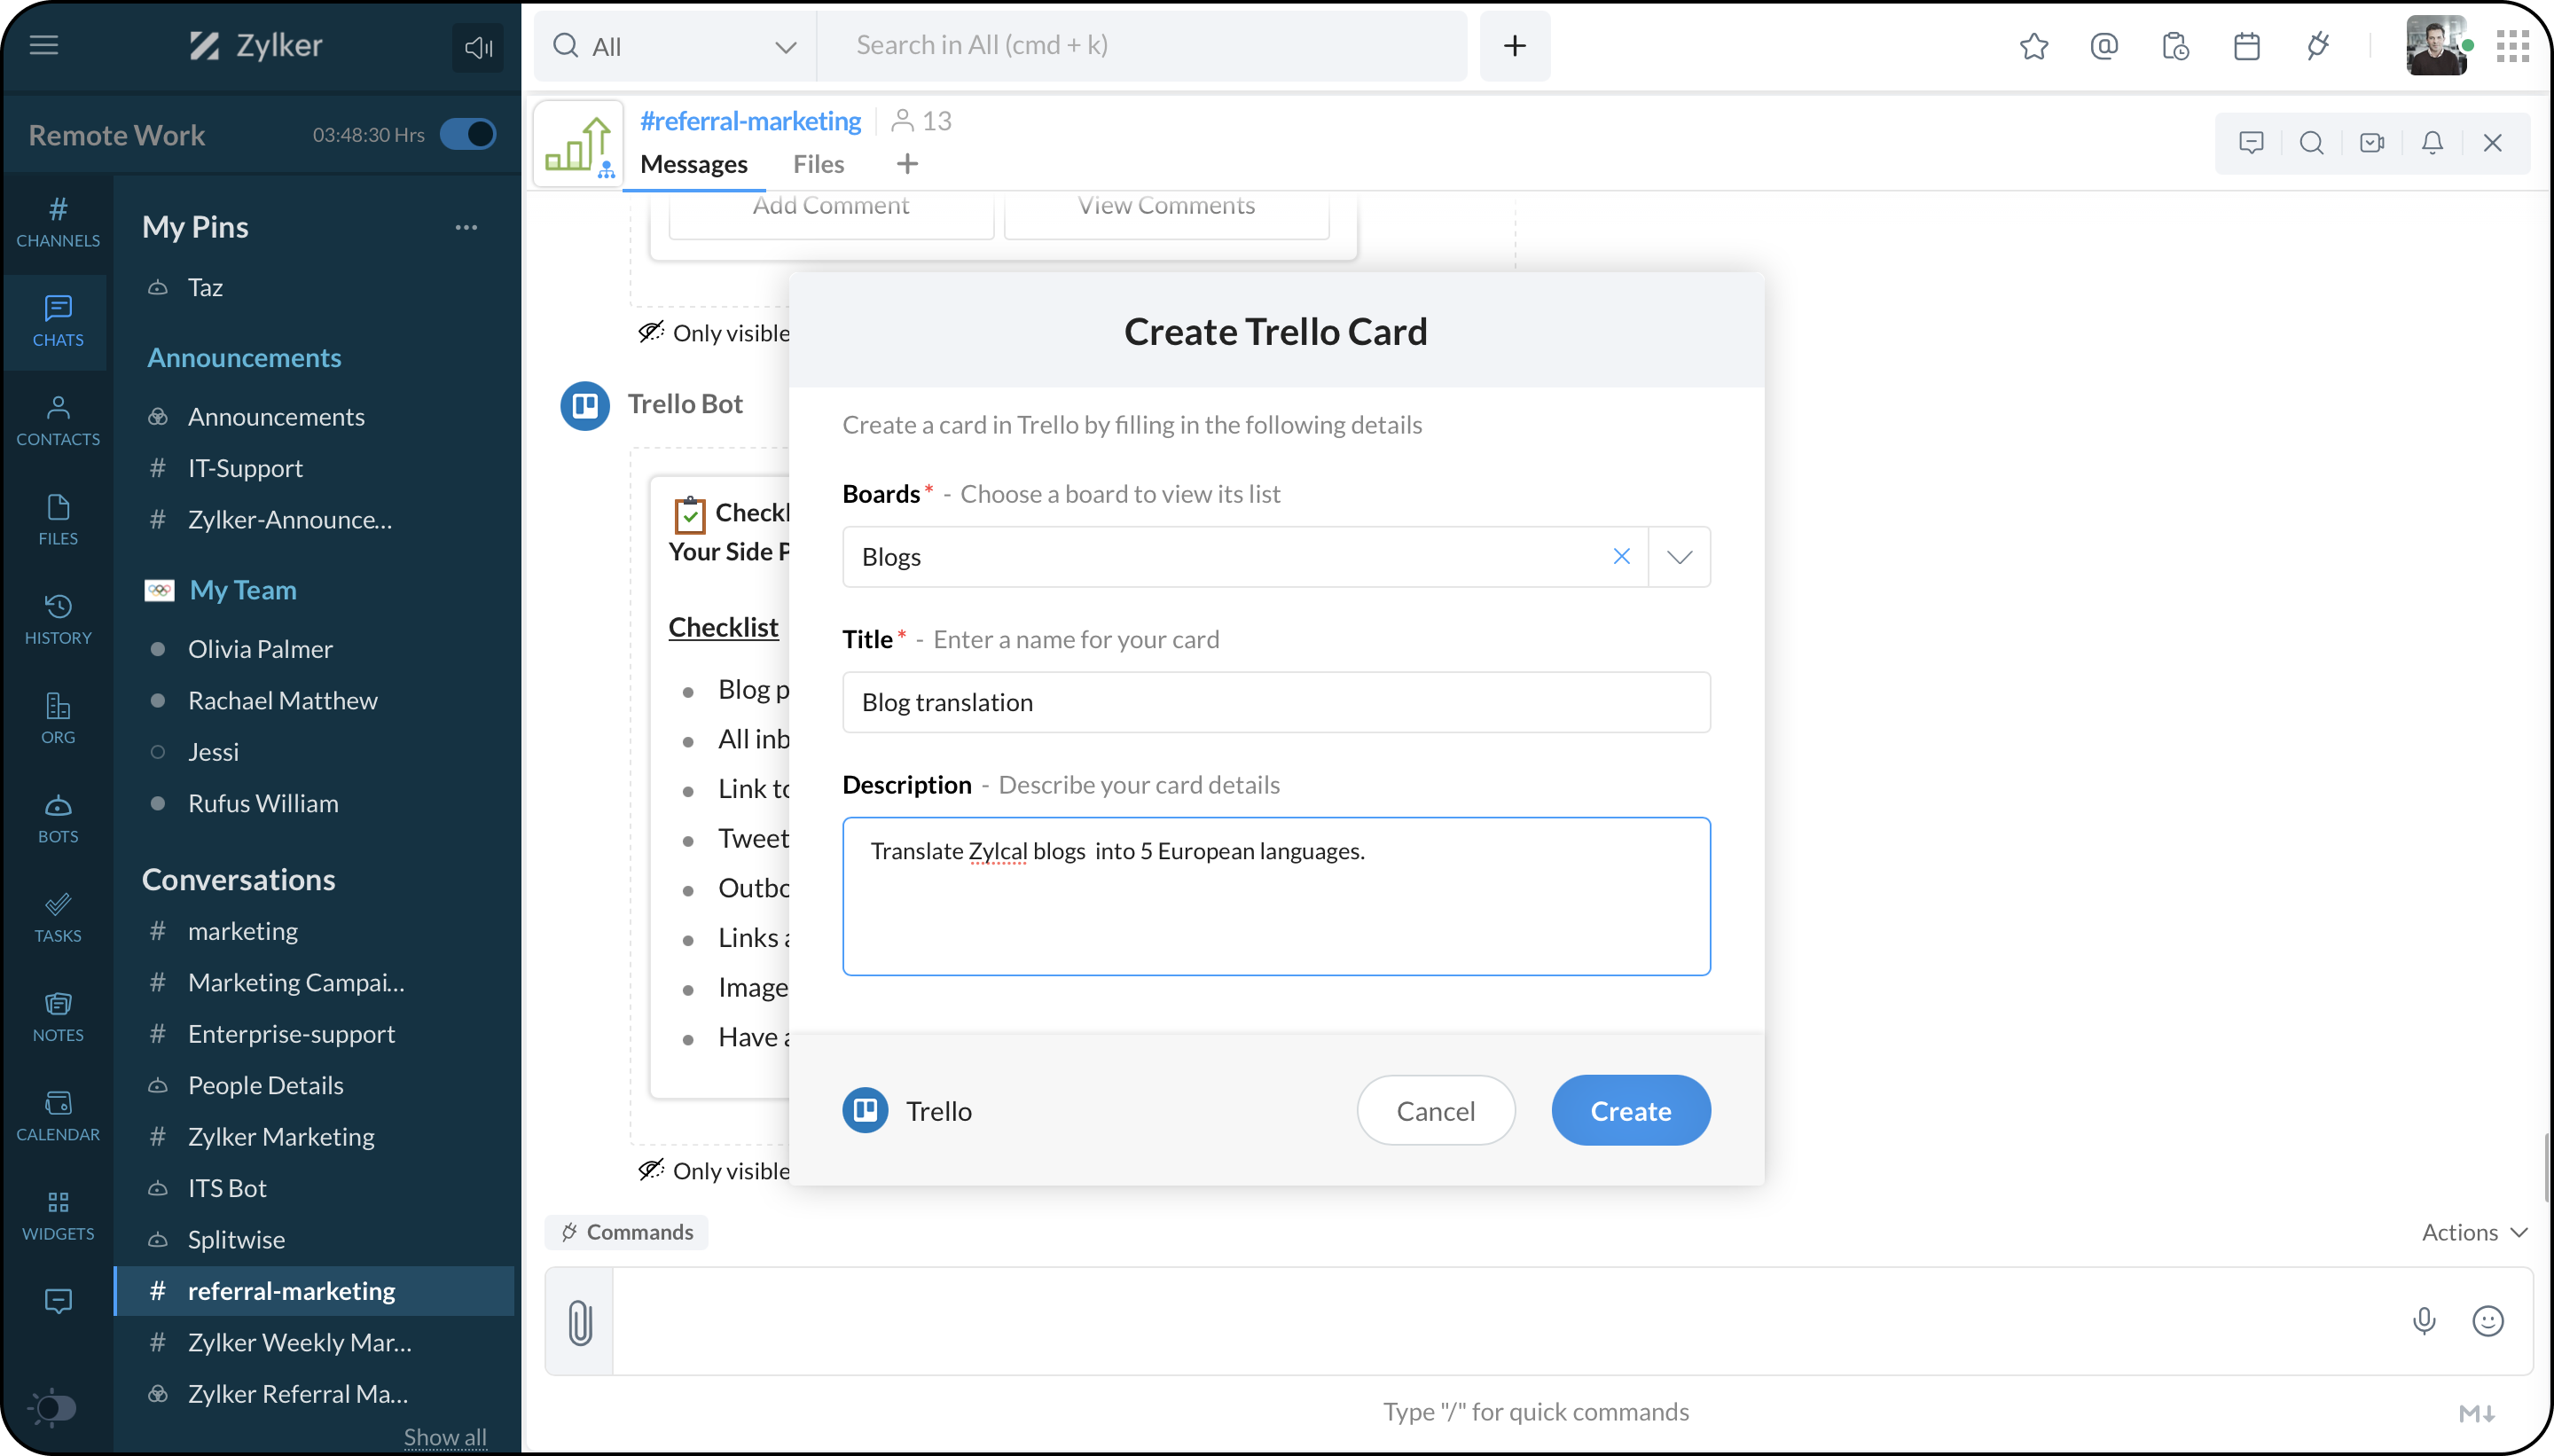Open the Channels sidebar section
The image size is (2554, 1456).
pos(58,222)
